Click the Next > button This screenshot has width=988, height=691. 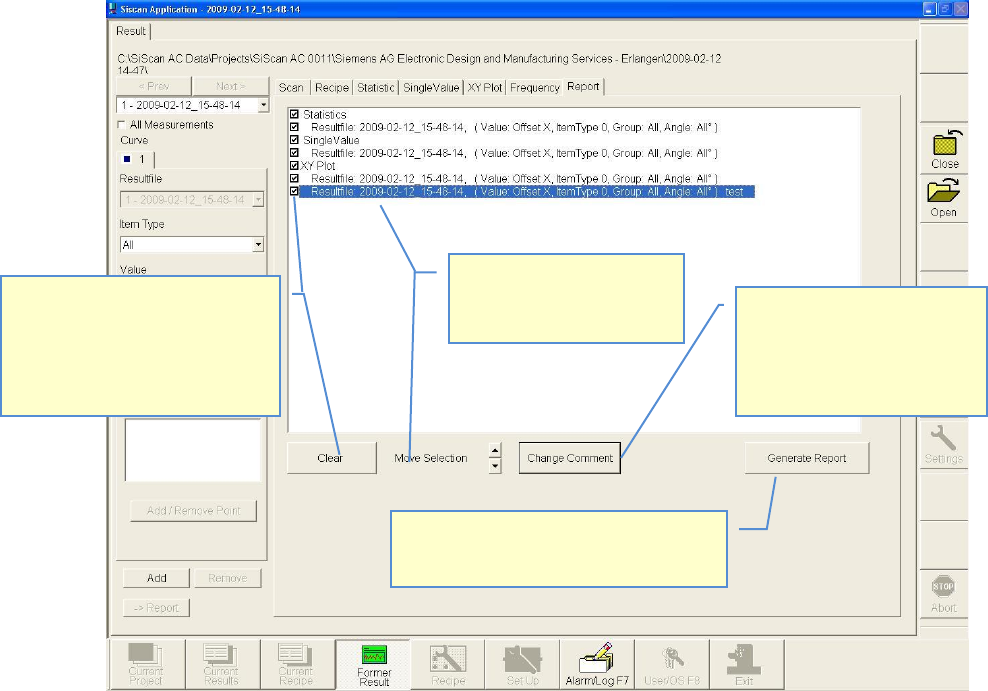coord(231,86)
